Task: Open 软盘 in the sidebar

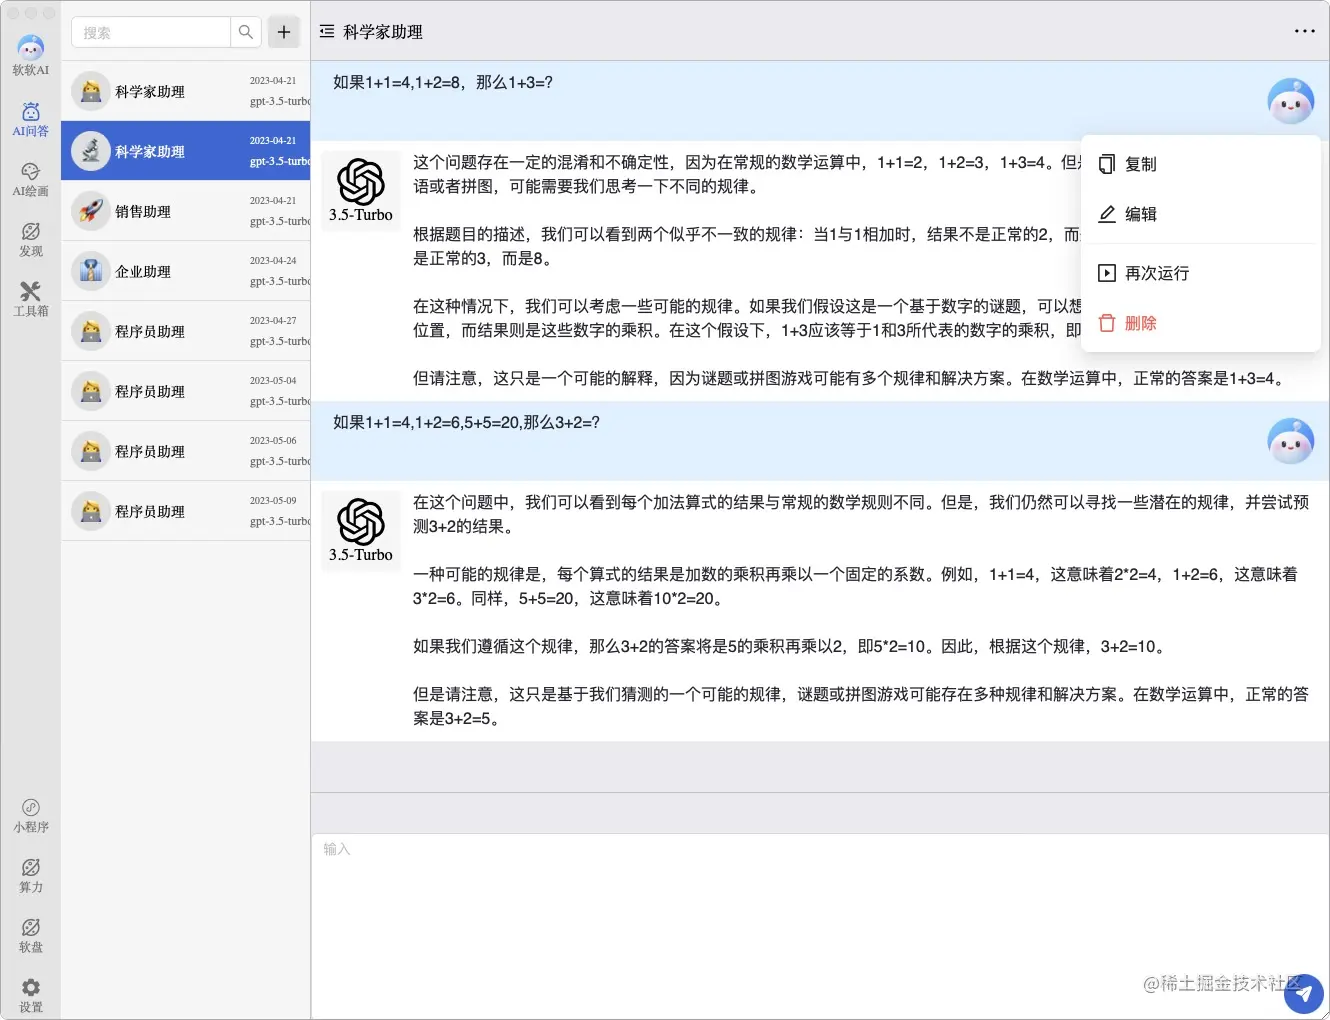Action: coord(30,935)
